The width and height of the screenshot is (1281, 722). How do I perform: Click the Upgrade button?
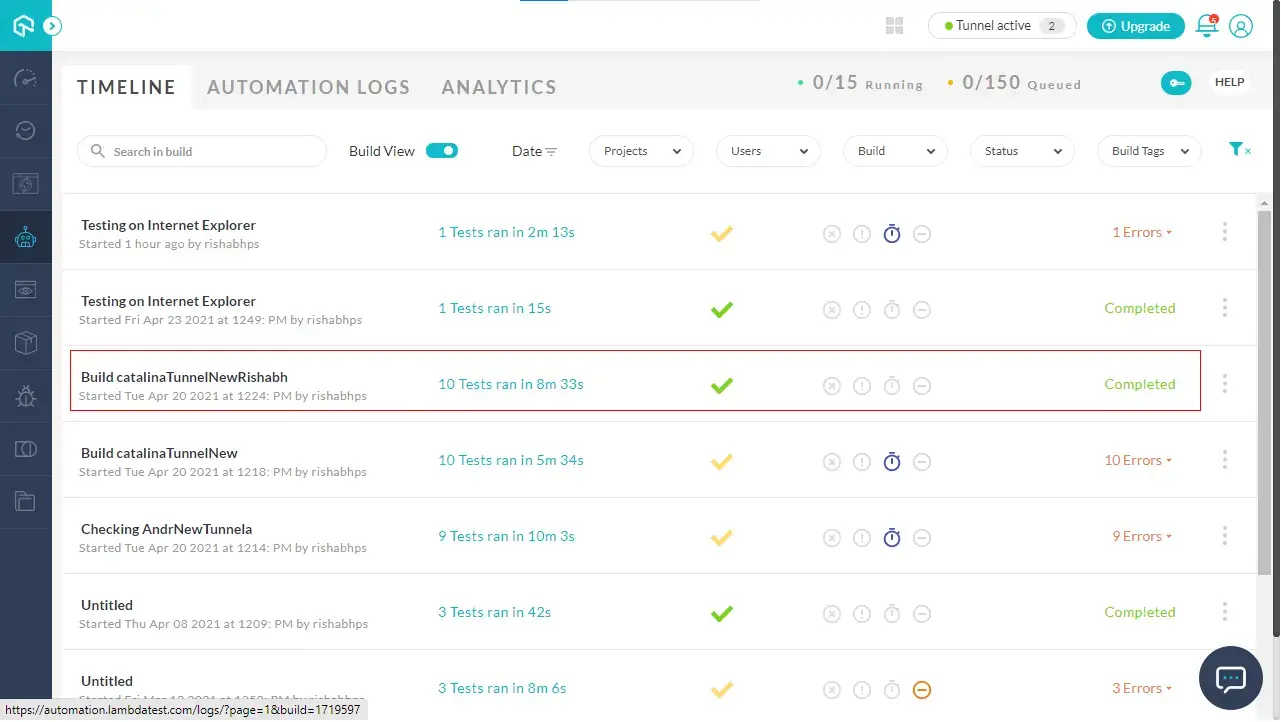1135,26
